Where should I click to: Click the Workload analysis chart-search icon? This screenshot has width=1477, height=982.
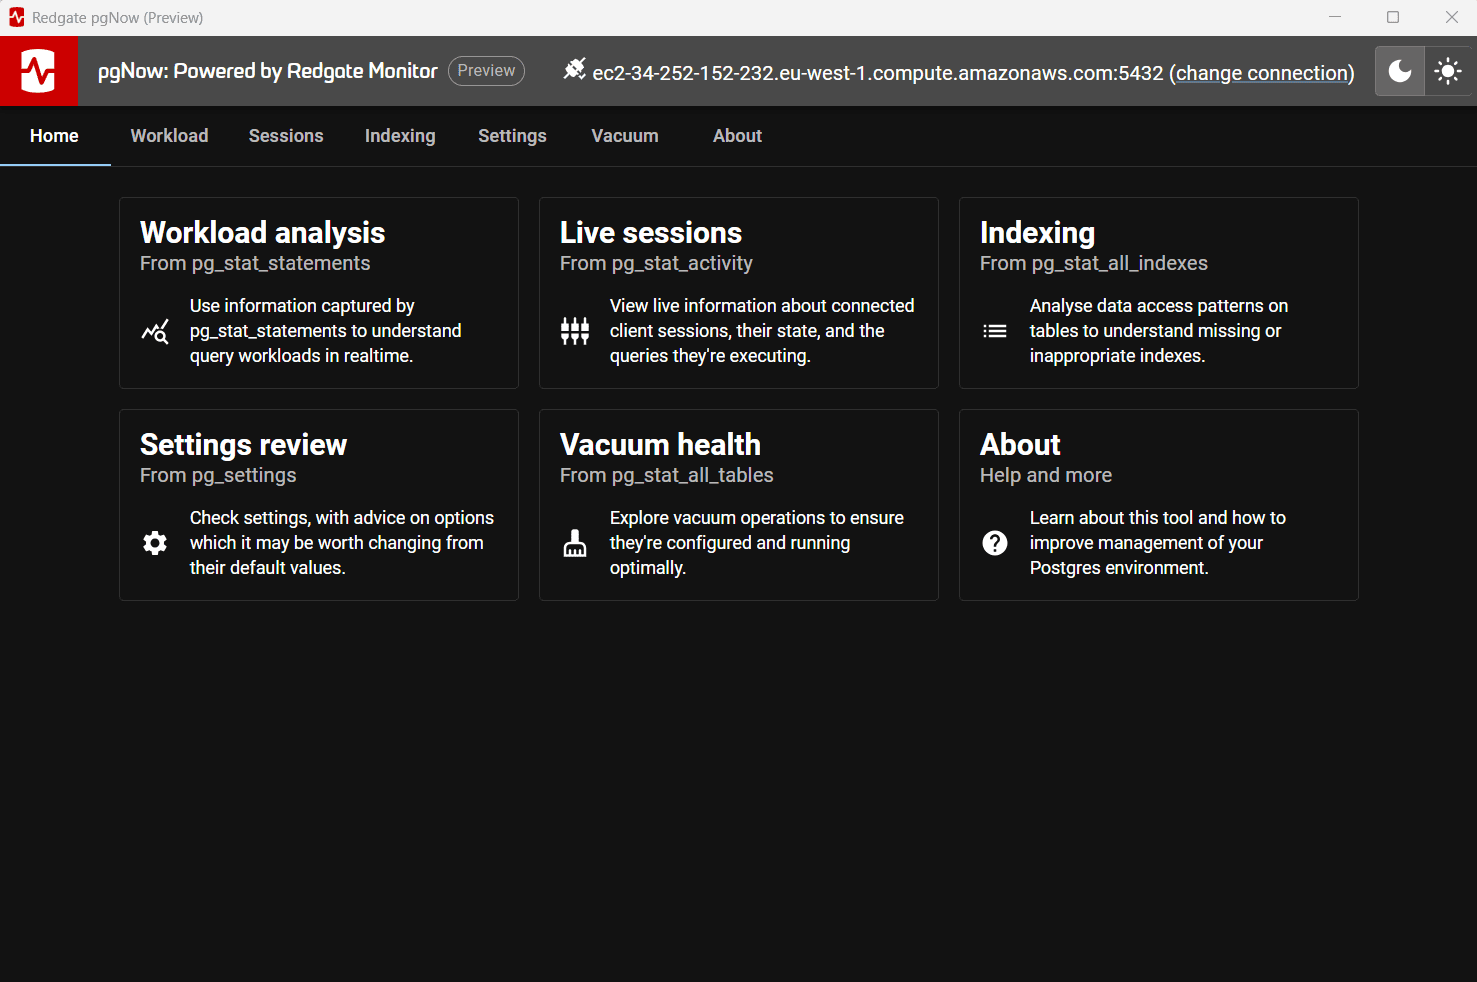[155, 331]
